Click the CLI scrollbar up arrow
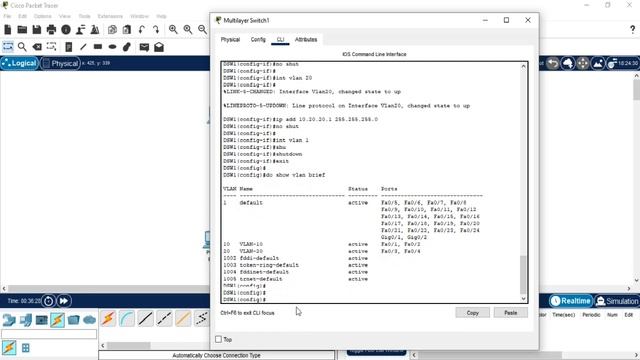640x360 pixels. click(x=523, y=66)
